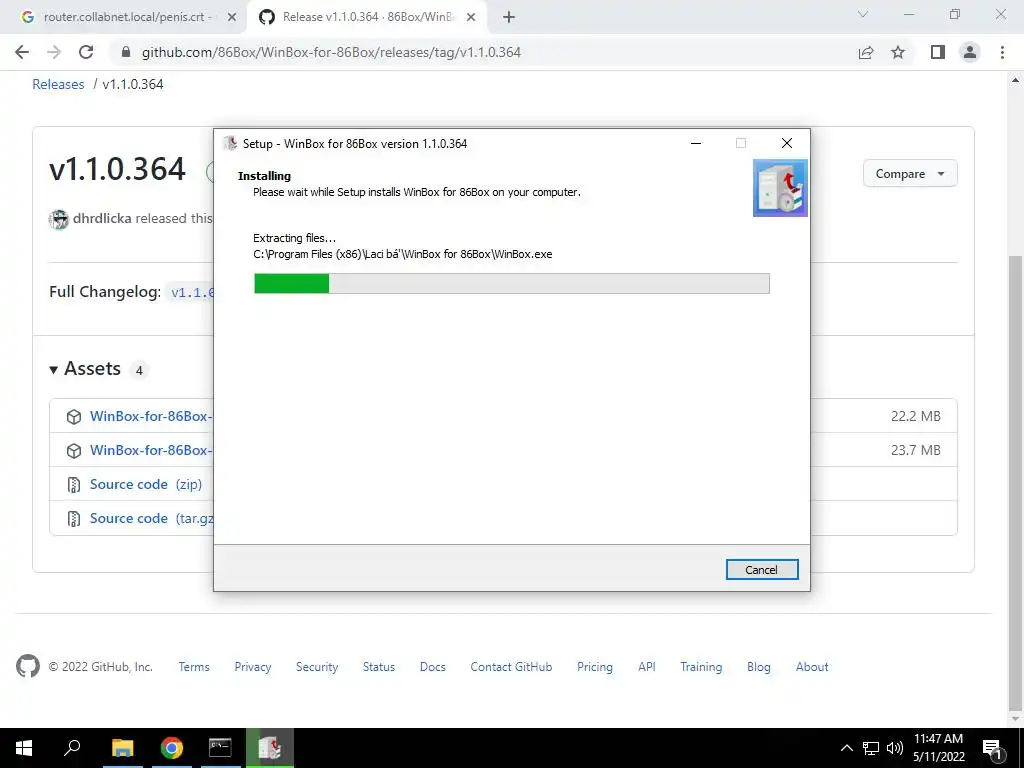Click the Setup installer taskbar icon

tap(270, 748)
